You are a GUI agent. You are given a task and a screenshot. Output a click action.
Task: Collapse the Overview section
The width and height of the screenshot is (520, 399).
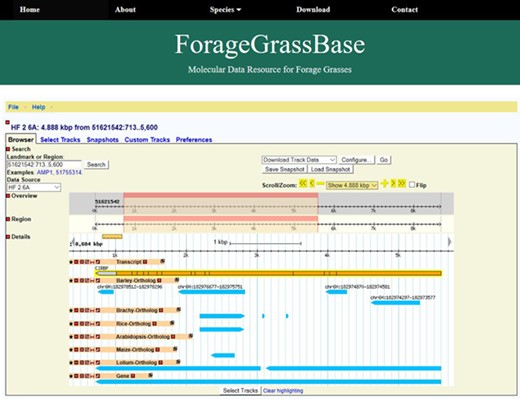click(x=8, y=196)
